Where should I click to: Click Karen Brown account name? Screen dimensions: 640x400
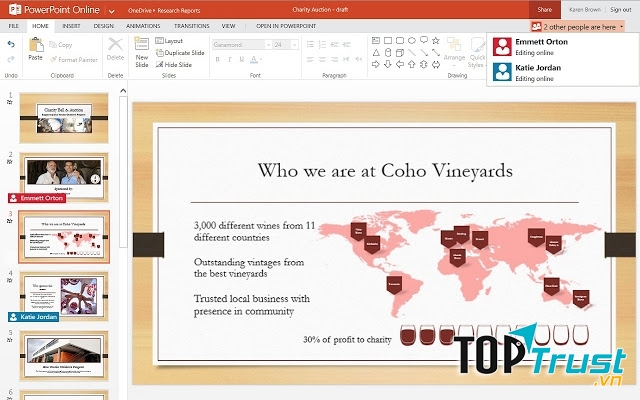point(585,9)
